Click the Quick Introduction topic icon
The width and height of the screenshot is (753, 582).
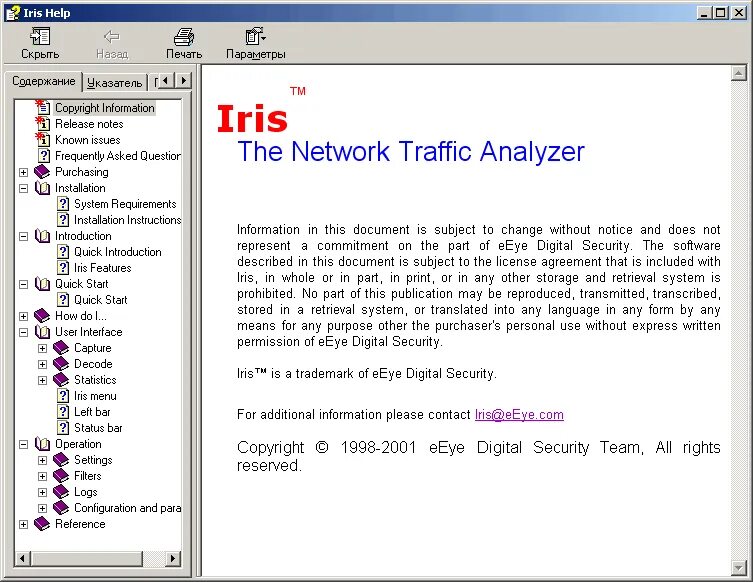(63, 252)
